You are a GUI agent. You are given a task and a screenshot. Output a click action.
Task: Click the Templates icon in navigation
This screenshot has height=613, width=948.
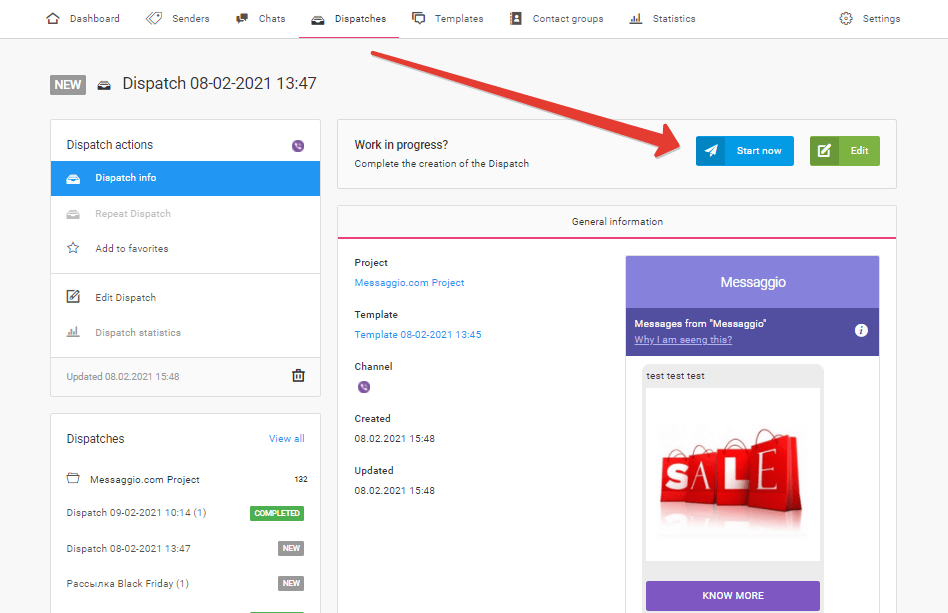tap(418, 18)
